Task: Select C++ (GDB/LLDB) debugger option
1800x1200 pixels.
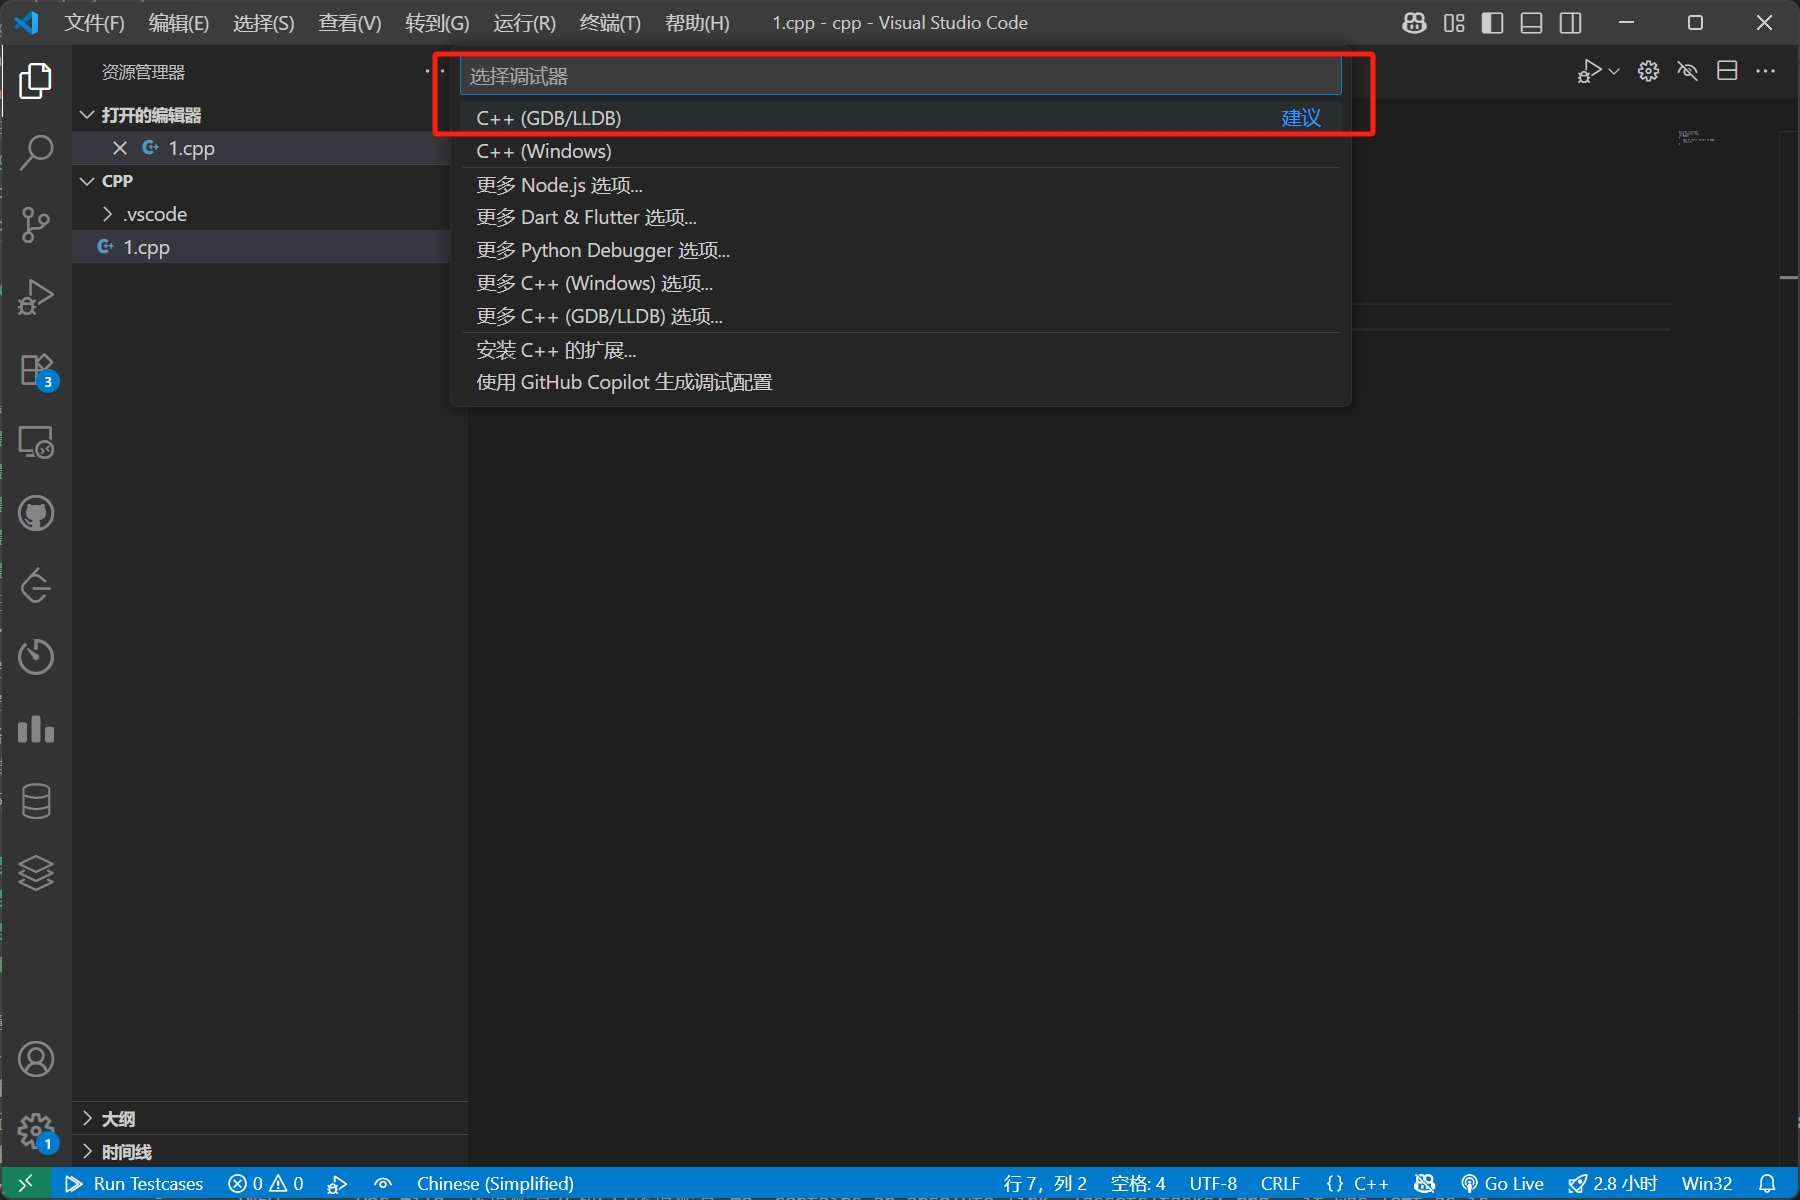Action: pyautogui.click(x=549, y=118)
